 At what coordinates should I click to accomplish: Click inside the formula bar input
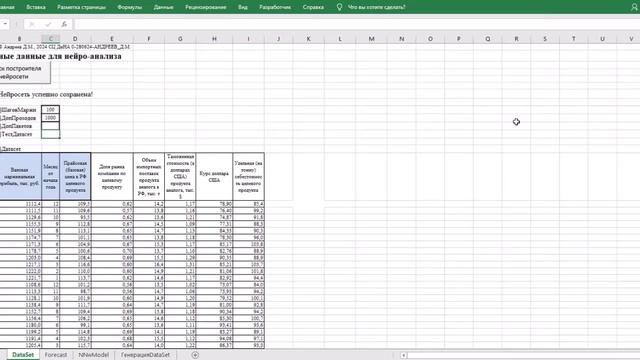point(357,24)
